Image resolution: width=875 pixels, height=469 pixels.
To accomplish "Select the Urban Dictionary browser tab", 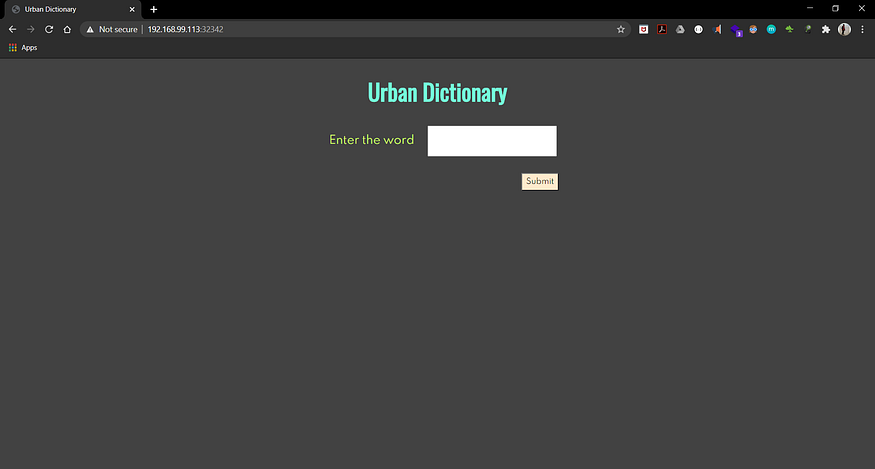I will click(73, 9).
